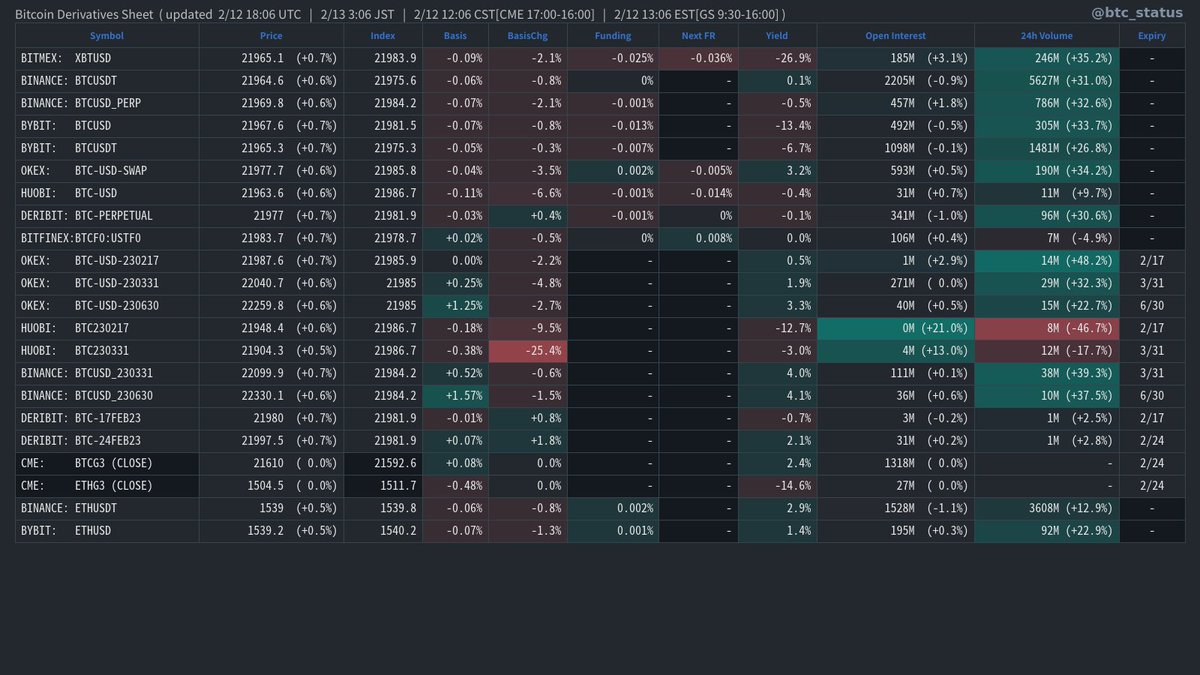Viewport: 1200px width, 675px height.
Task: Click the 22259.8 price for OKEX BTC-USD-230630
Action: coord(262,306)
